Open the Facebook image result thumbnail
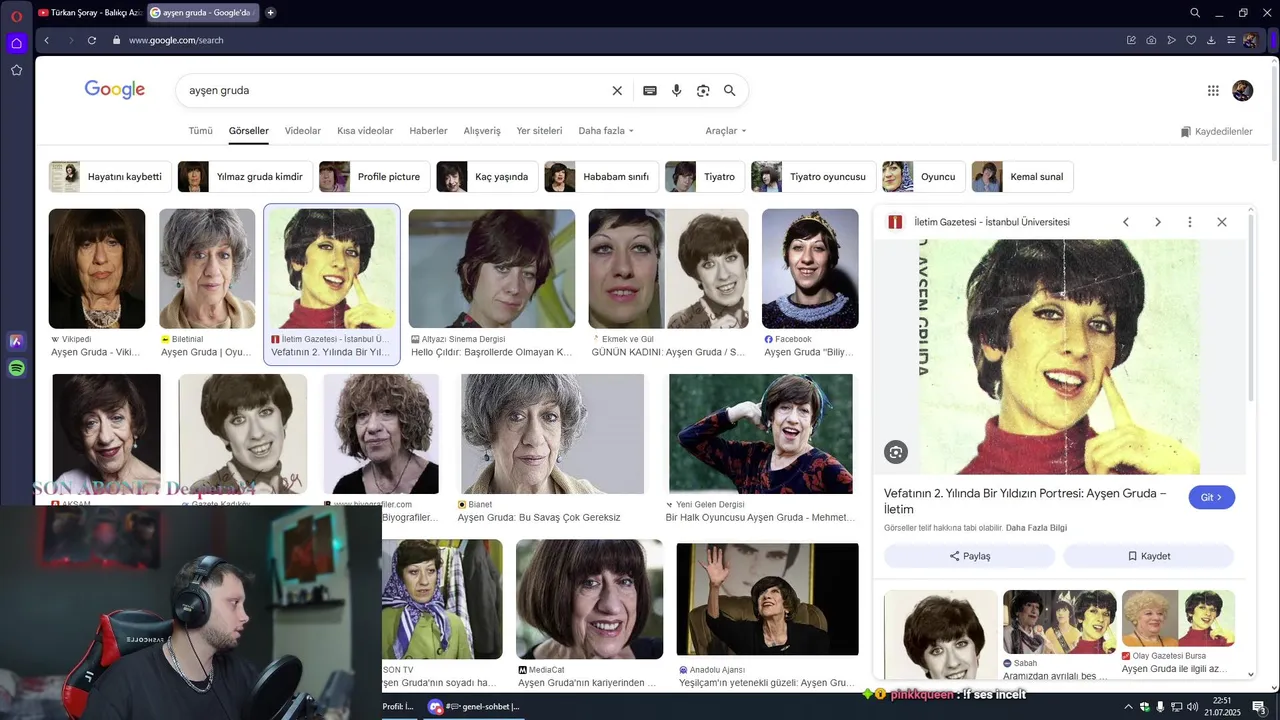Screen dimensions: 1280x720 810,269
